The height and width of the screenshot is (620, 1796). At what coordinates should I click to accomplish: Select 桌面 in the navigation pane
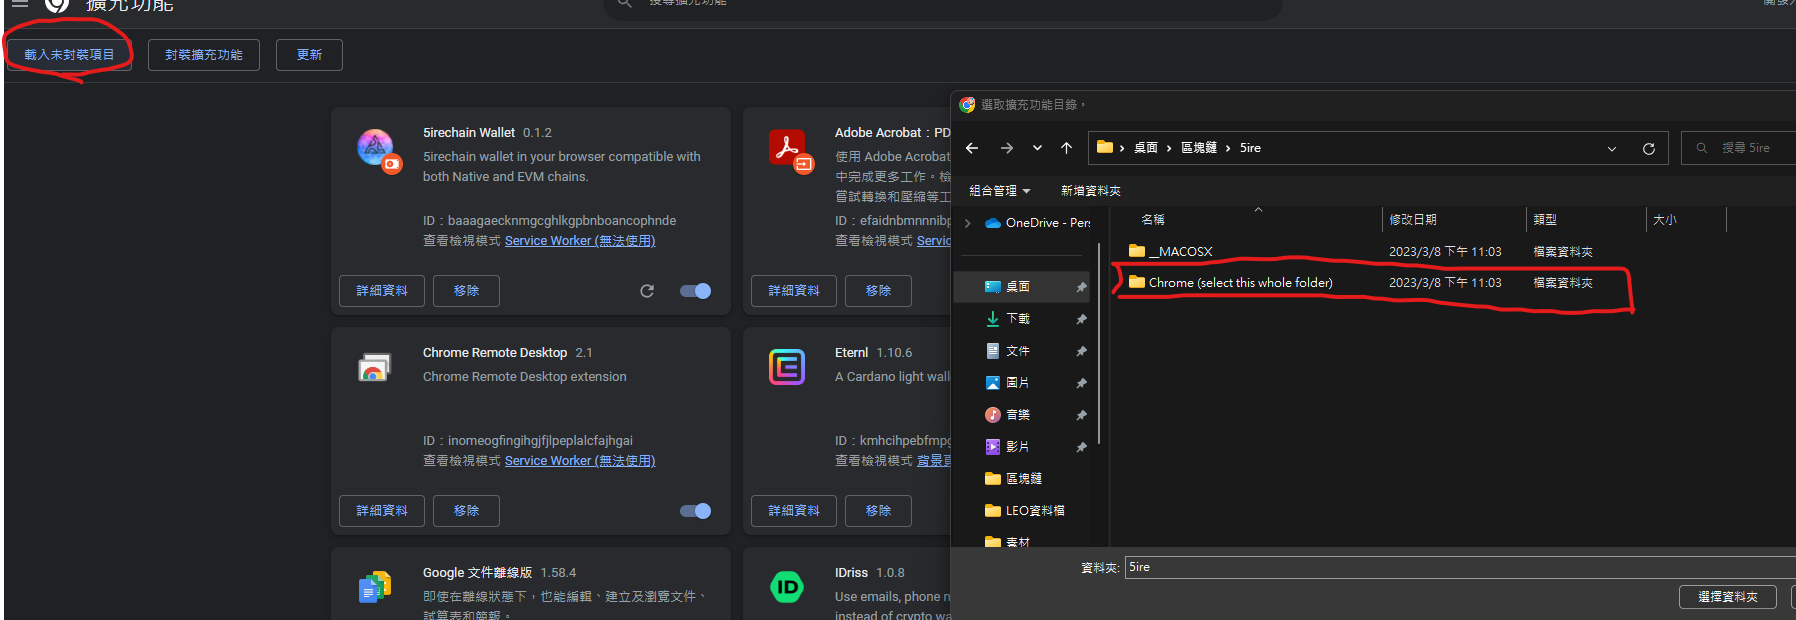[1021, 287]
